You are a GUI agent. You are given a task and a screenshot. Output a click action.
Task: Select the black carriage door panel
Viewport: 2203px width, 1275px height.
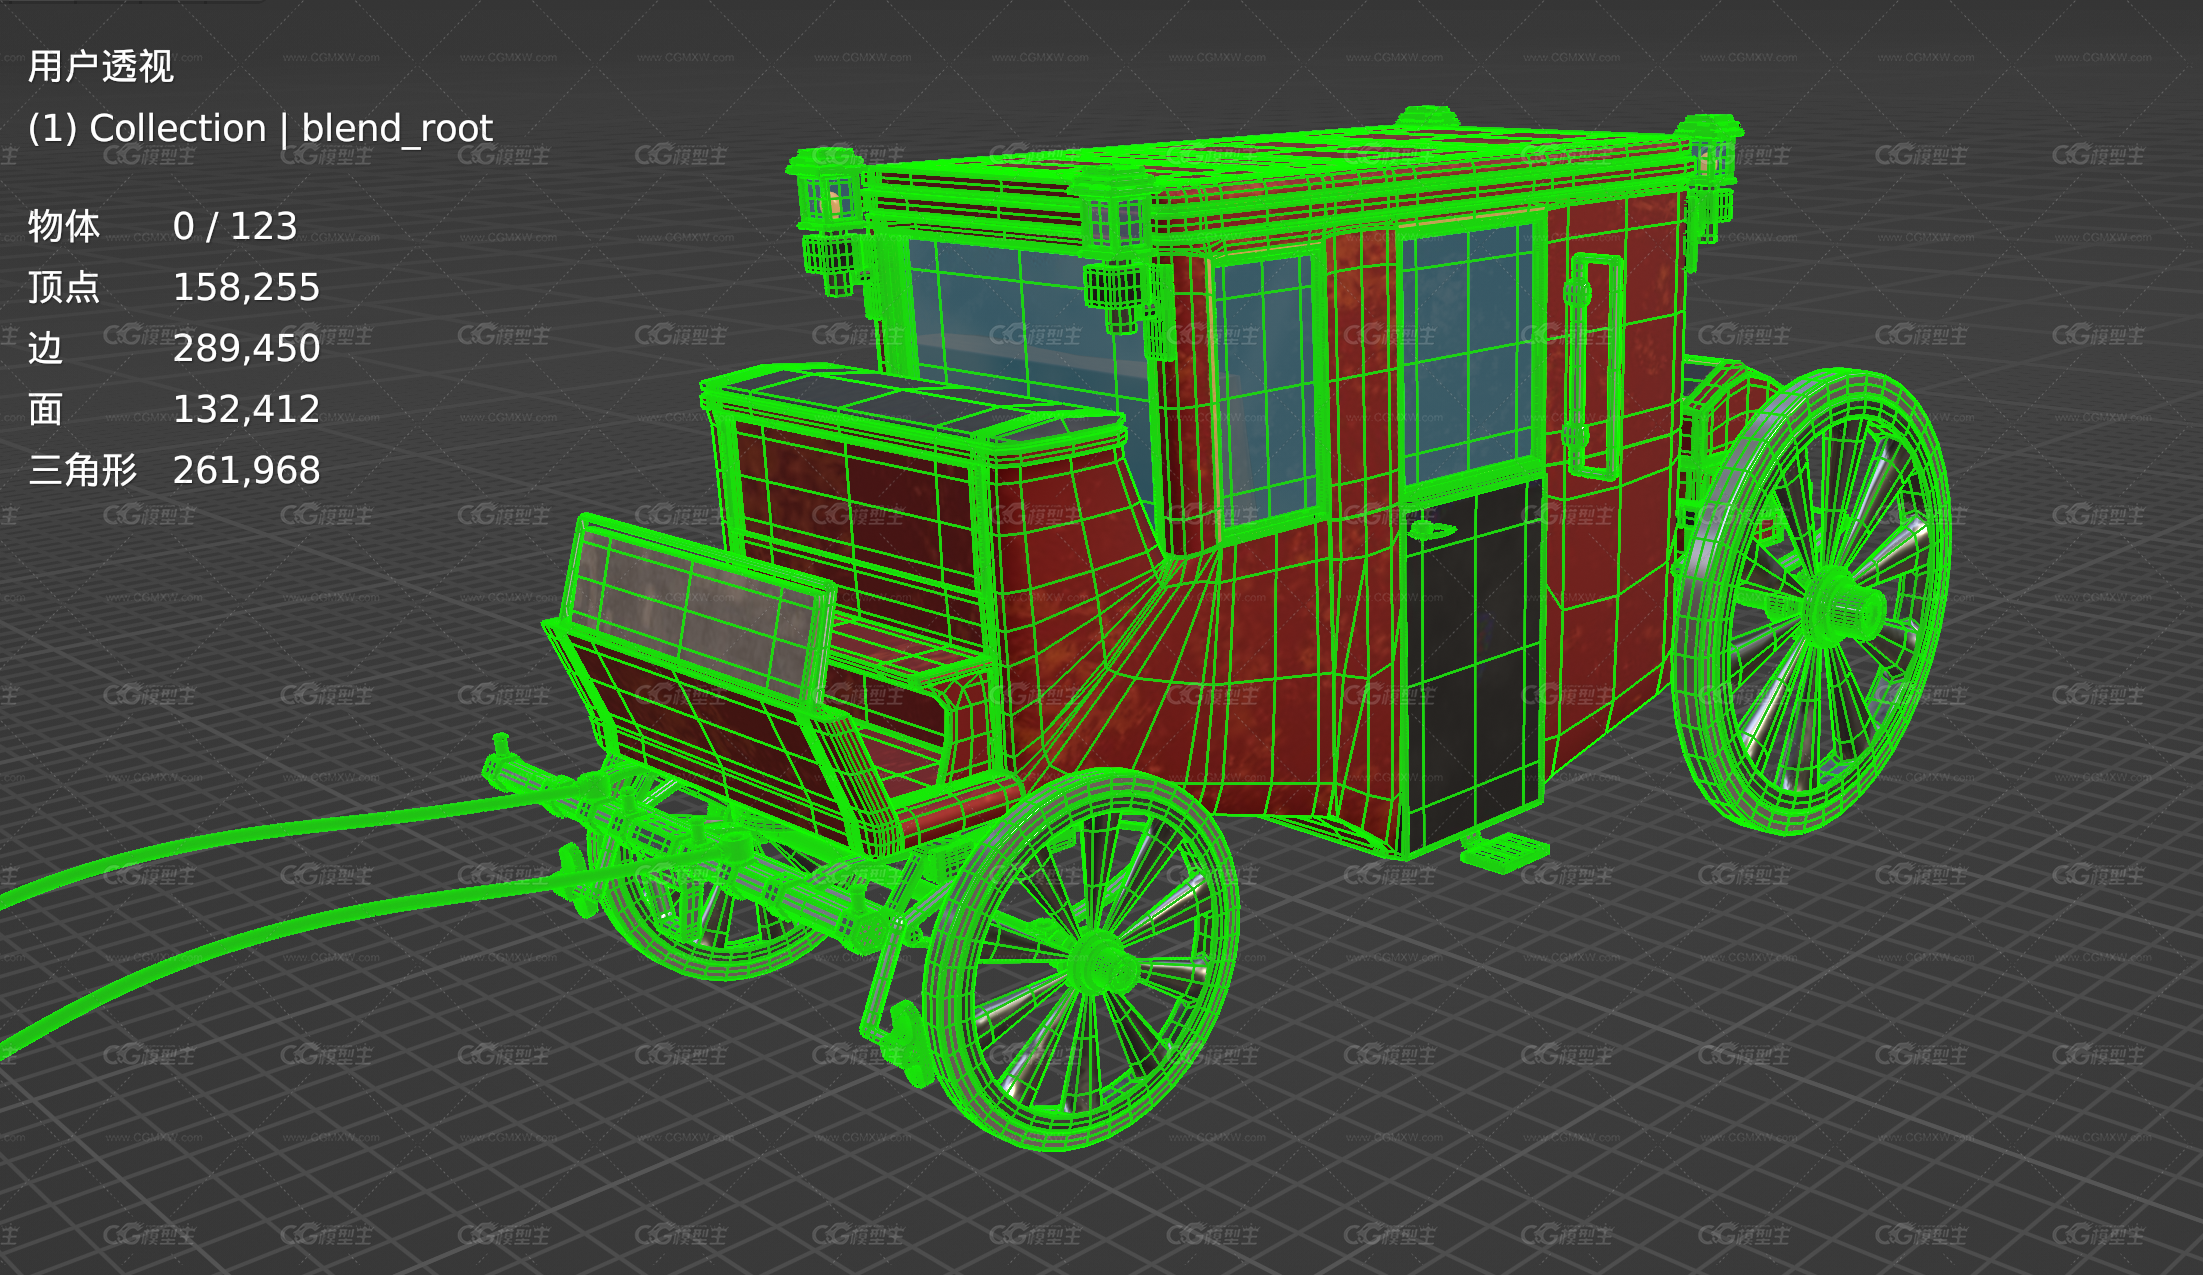pos(1476,666)
